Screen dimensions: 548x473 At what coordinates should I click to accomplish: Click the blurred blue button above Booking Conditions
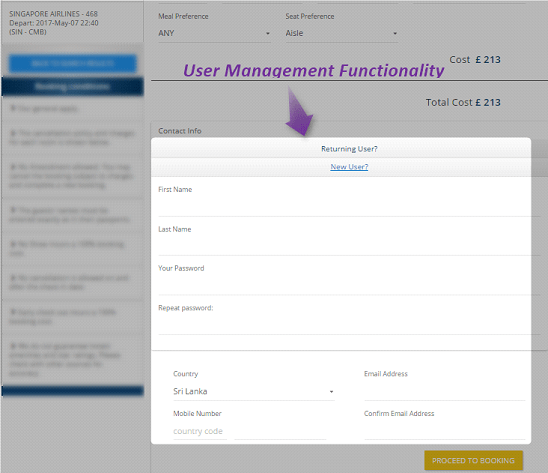point(73,63)
